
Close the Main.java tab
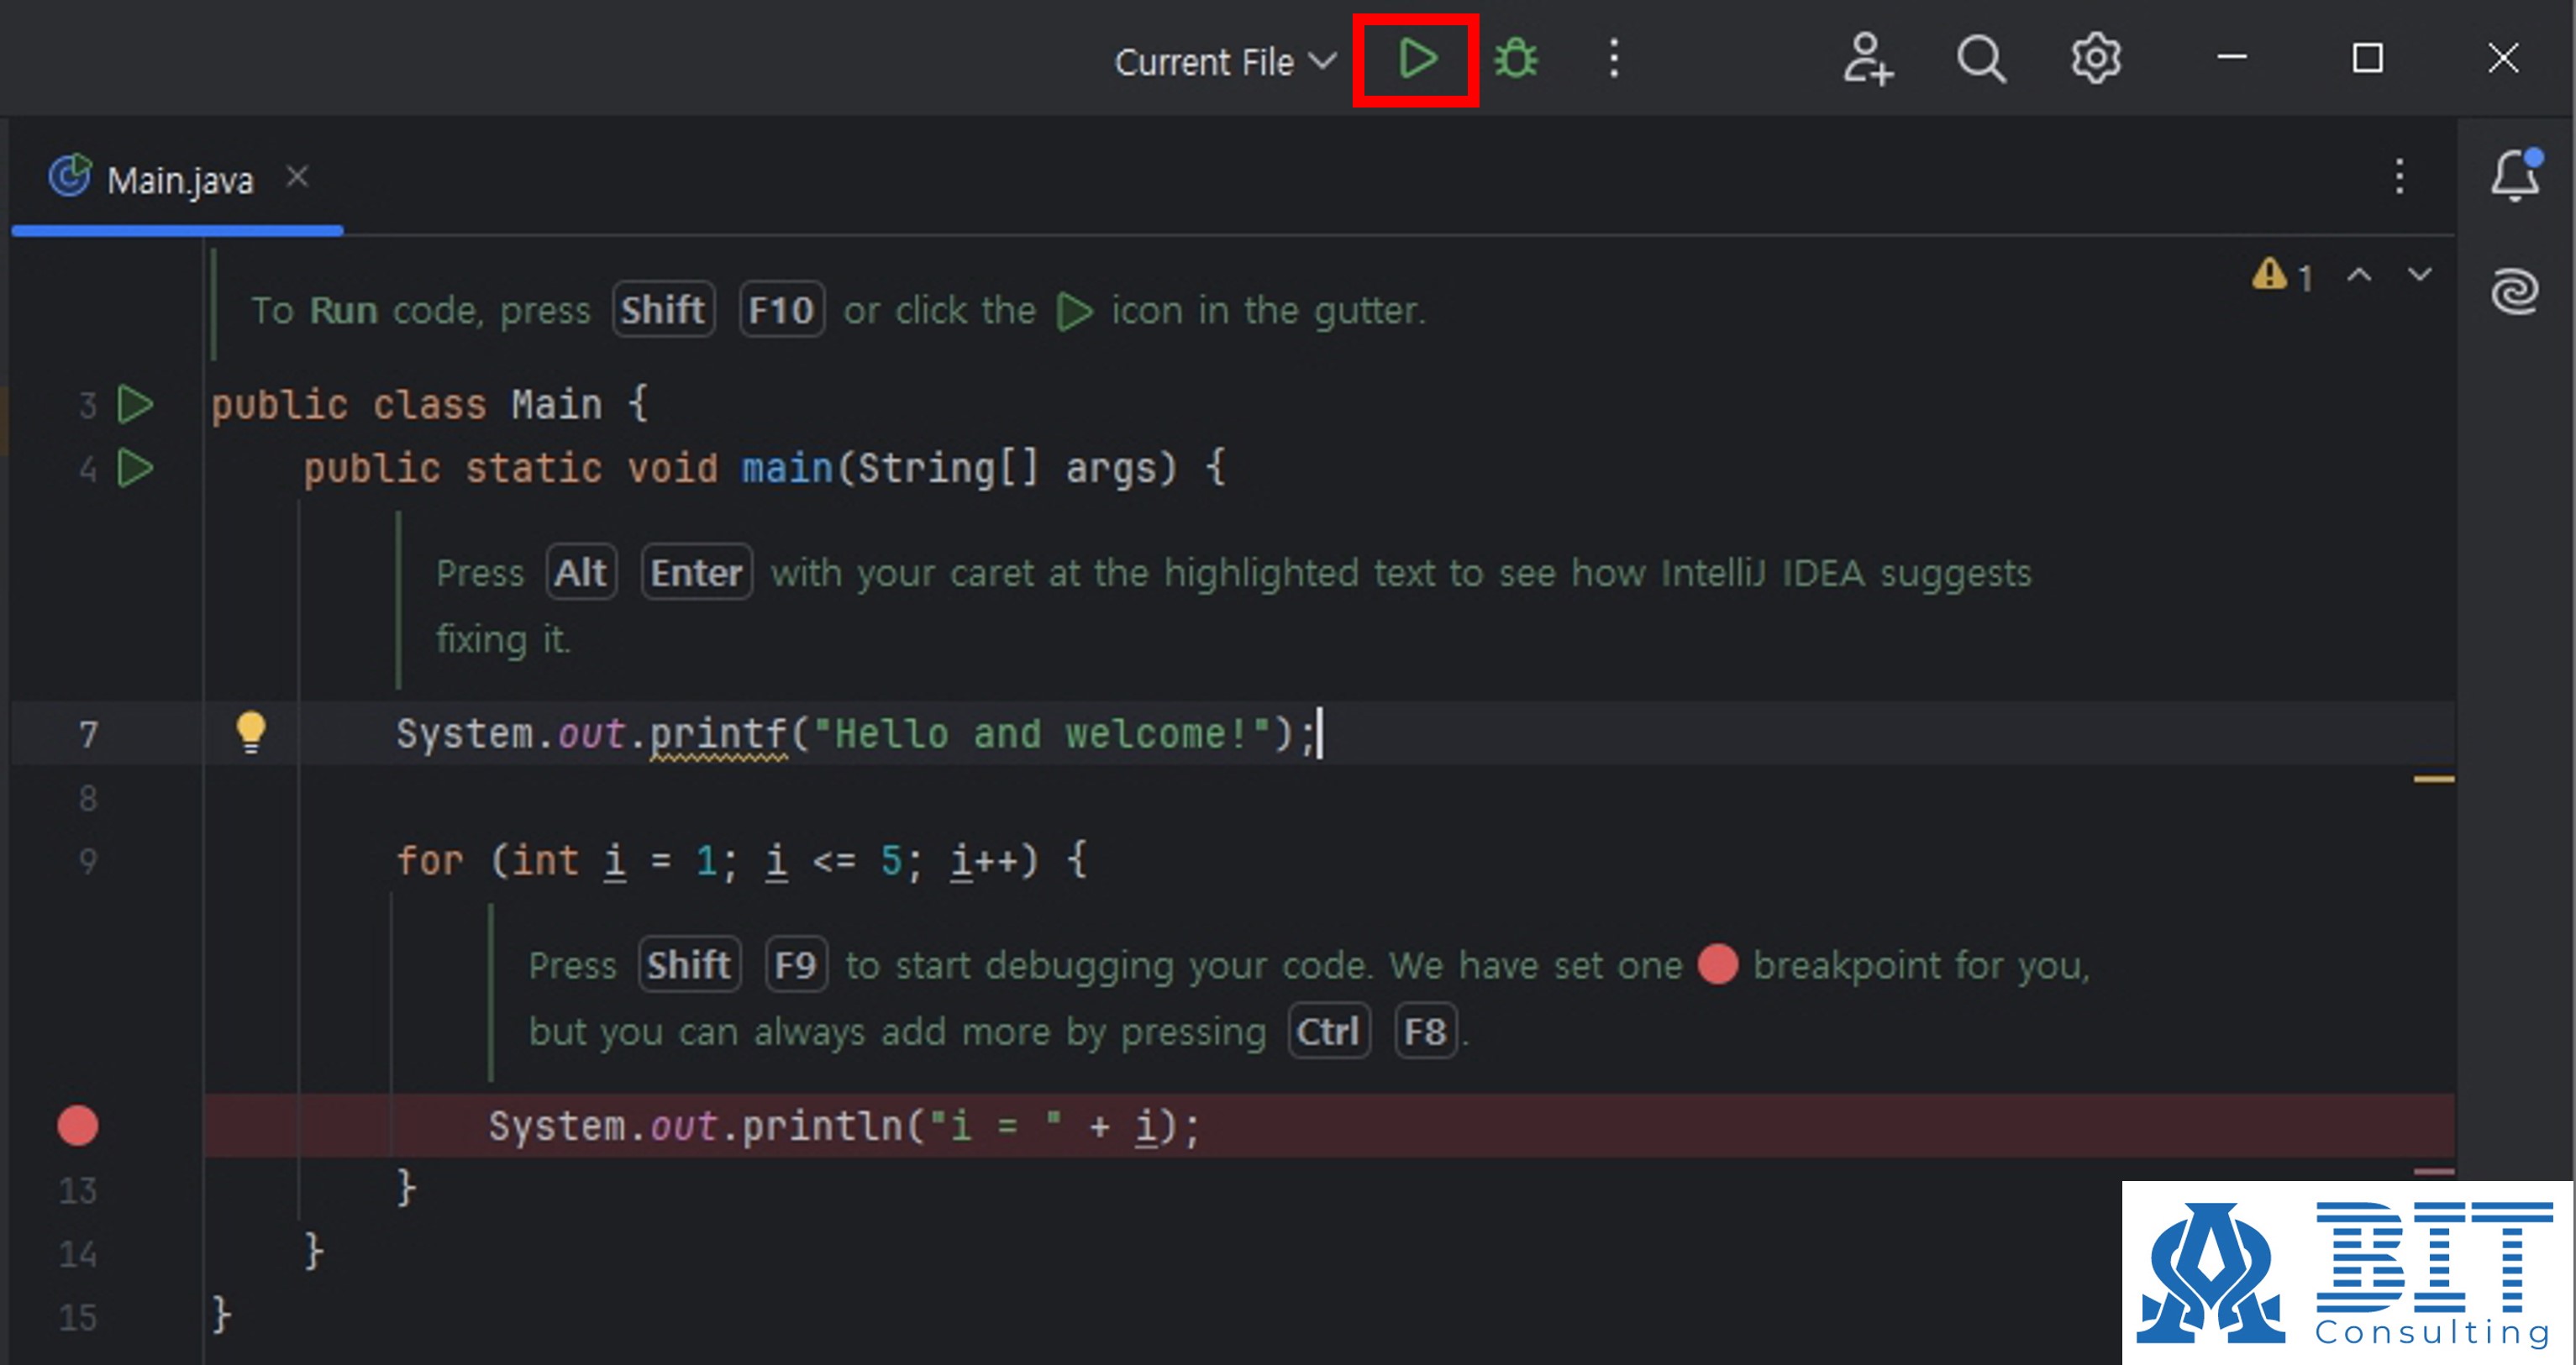pos(297,177)
